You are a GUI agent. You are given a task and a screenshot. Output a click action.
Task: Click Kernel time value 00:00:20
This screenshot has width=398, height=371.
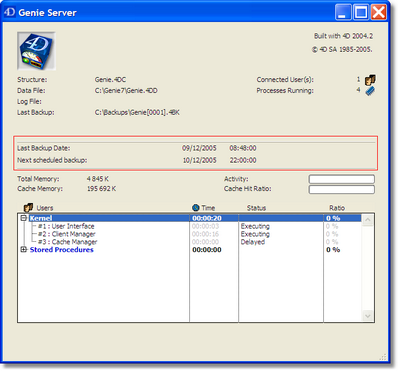click(x=207, y=218)
